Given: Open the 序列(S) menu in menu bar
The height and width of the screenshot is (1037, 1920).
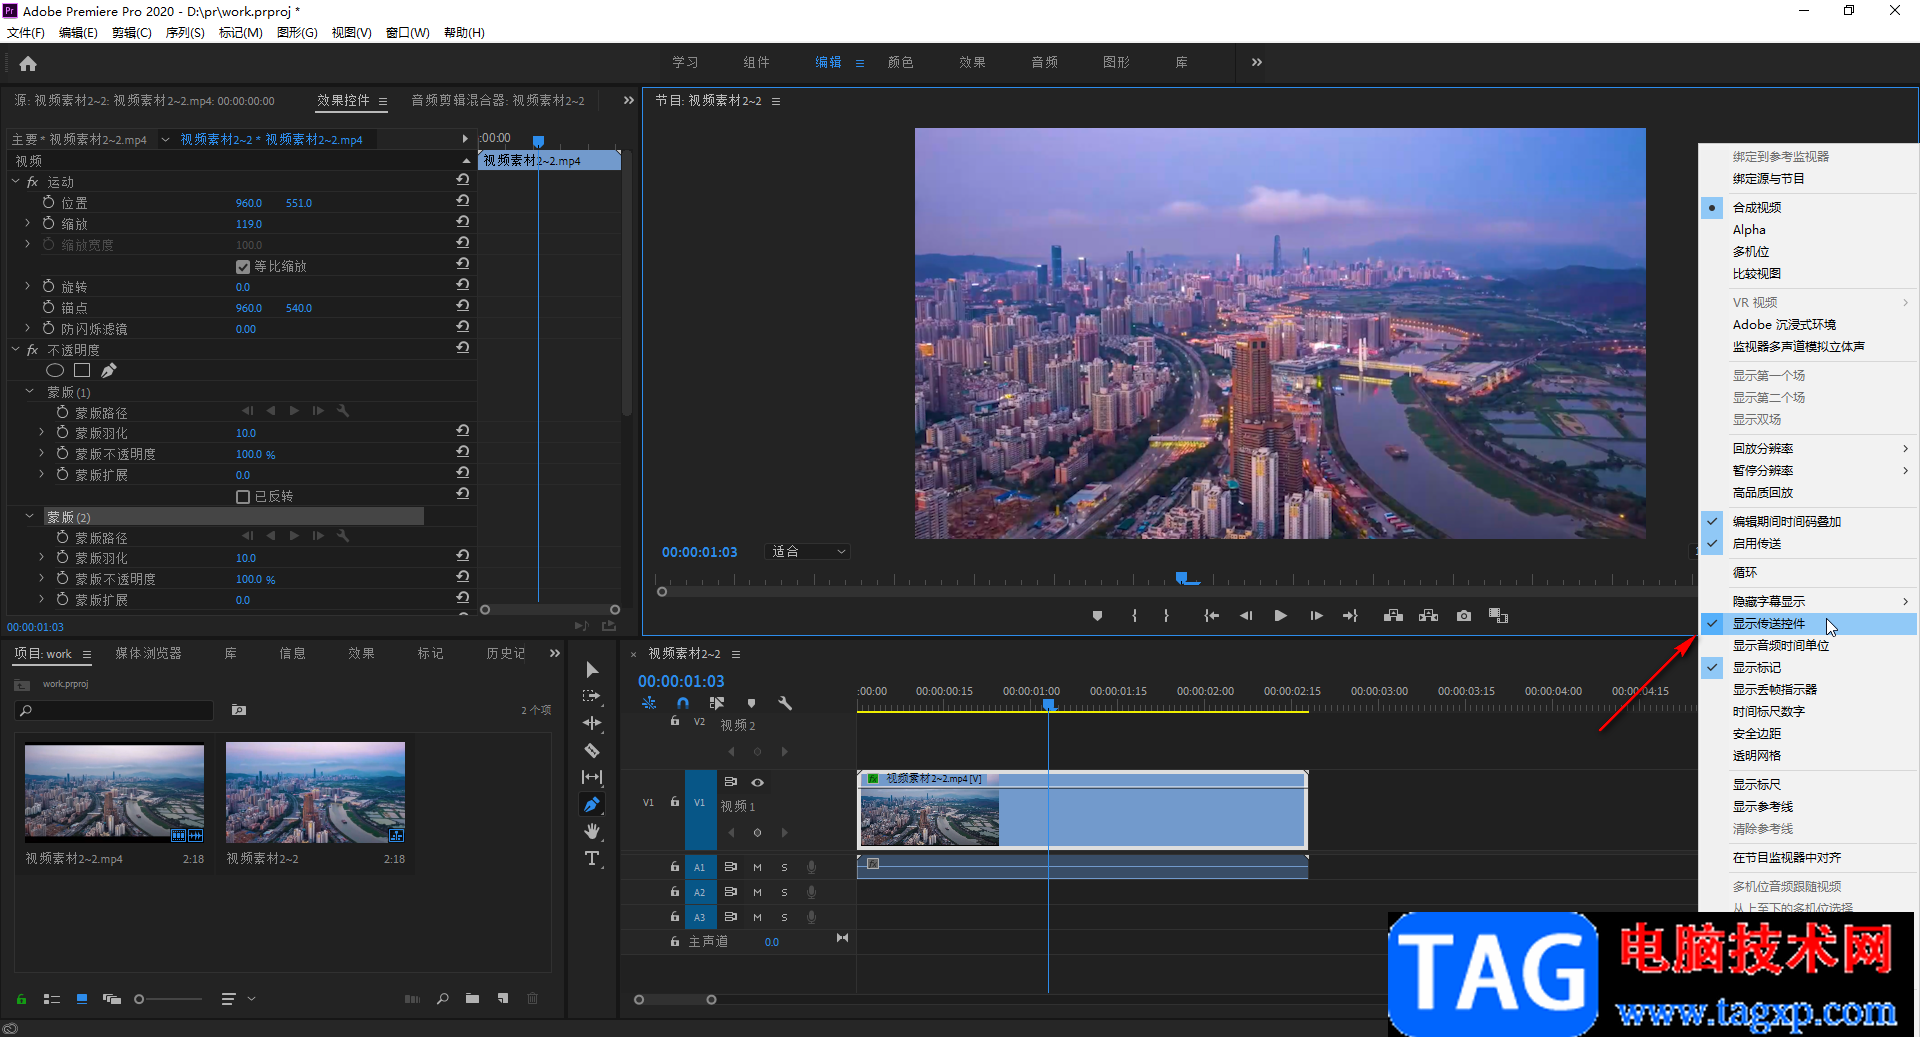Looking at the screenshot, I should (185, 33).
